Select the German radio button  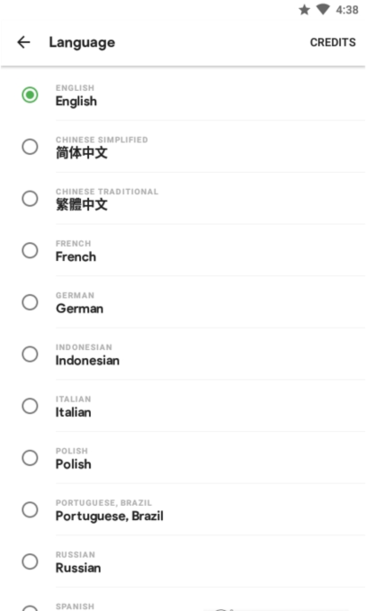(30, 302)
